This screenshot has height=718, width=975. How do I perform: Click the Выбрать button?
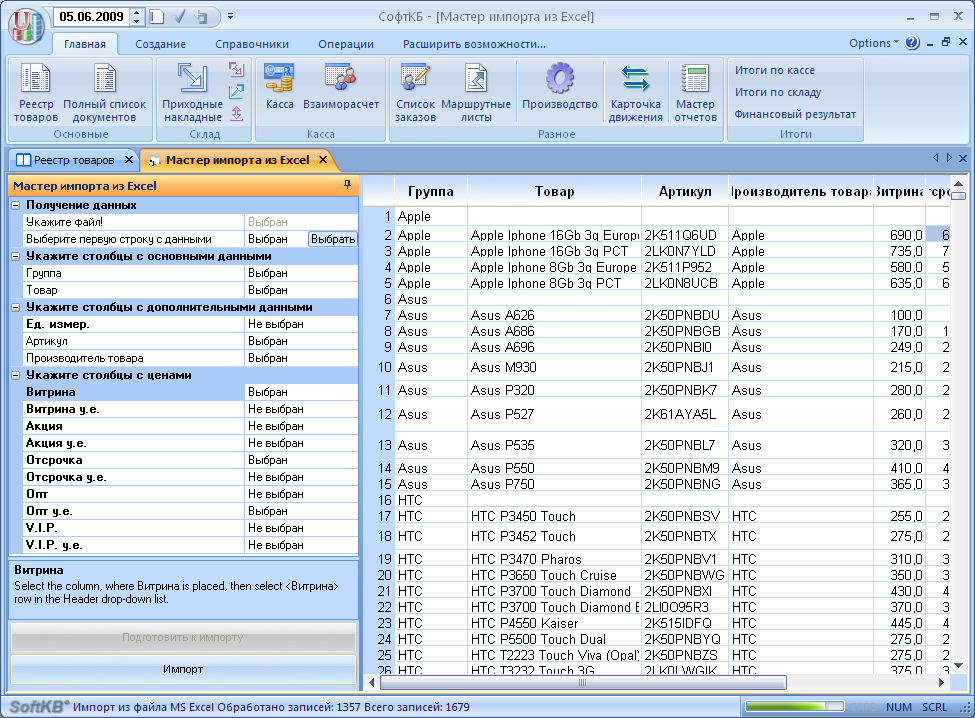(333, 239)
